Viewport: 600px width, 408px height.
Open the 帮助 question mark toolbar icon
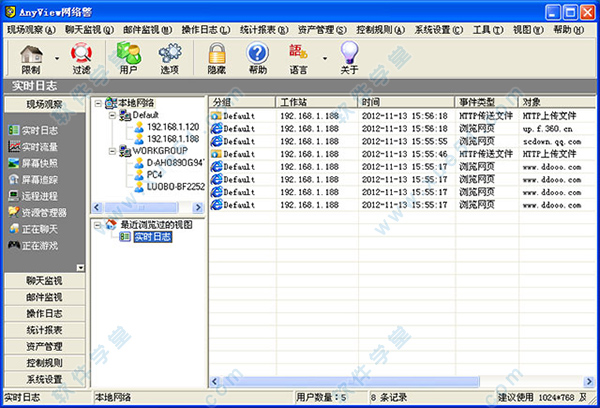point(258,59)
